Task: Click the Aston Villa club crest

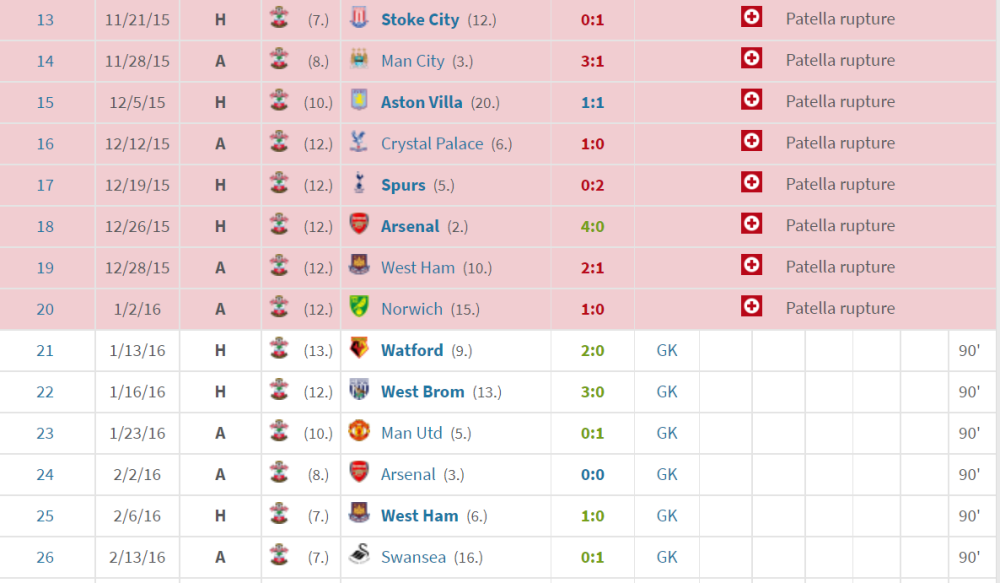Action: click(358, 101)
